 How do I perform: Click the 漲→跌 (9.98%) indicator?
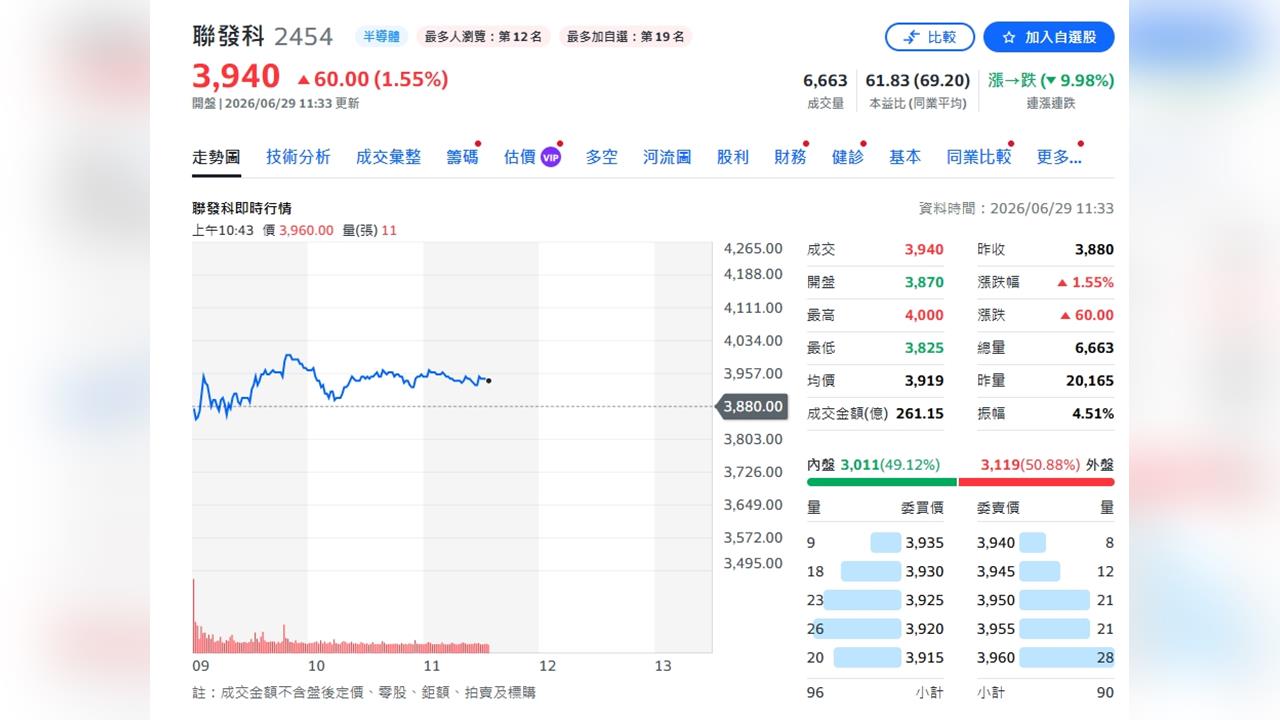click(x=1051, y=80)
